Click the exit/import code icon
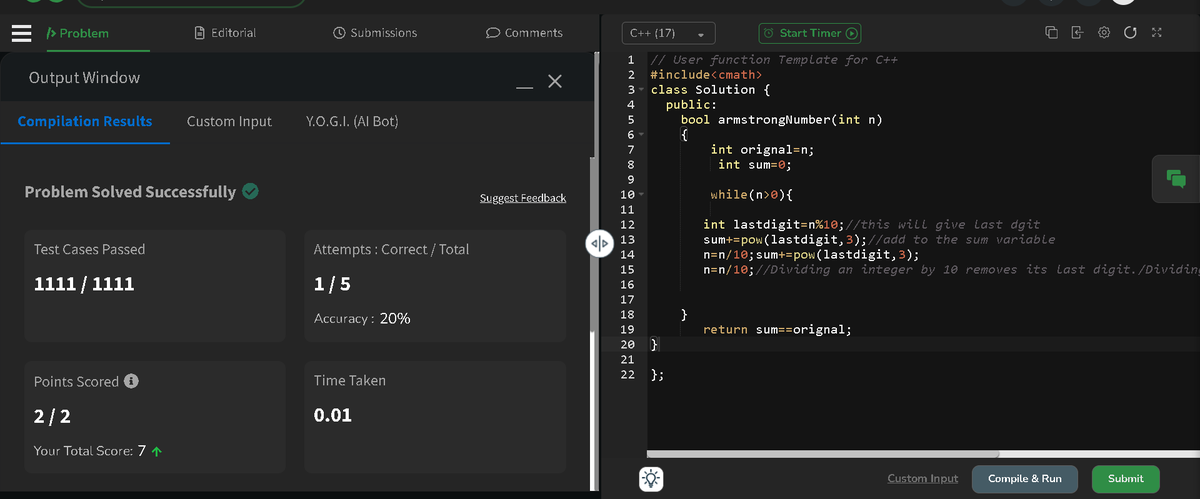Screen dimensions: 1200x499 coord(1078,33)
